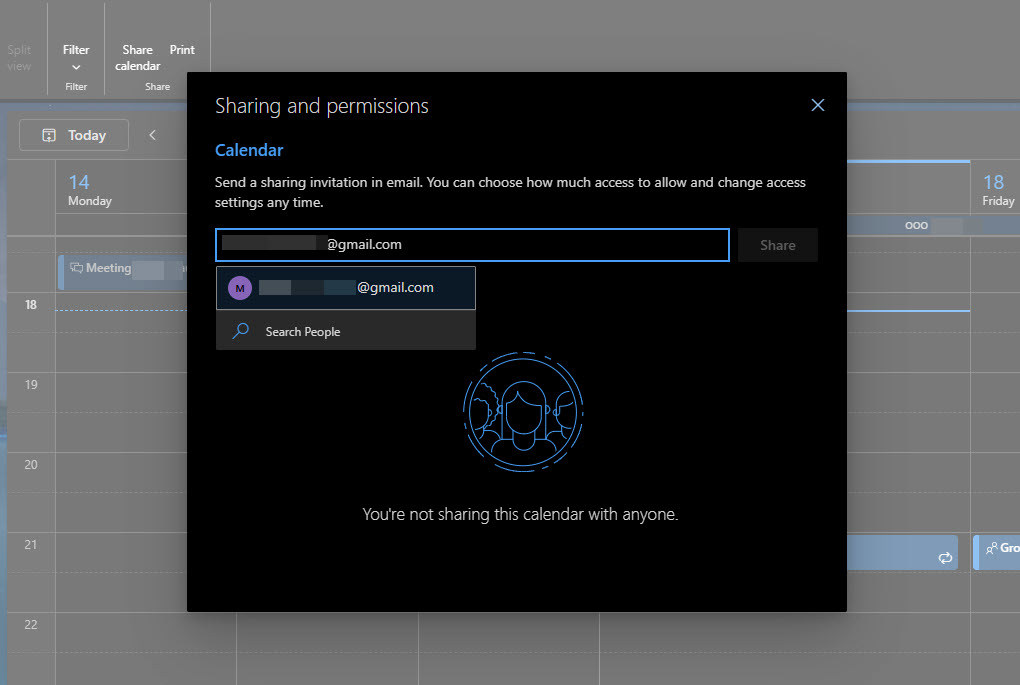This screenshot has height=685, width=1020.
Task: Choose Search People in the suggestions
Action: click(345, 331)
